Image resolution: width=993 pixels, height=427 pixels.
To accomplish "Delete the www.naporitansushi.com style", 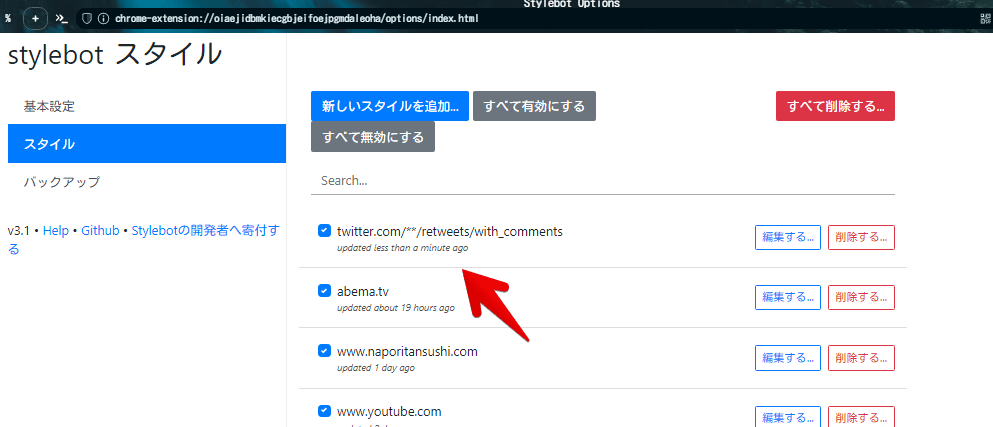I will [861, 358].
